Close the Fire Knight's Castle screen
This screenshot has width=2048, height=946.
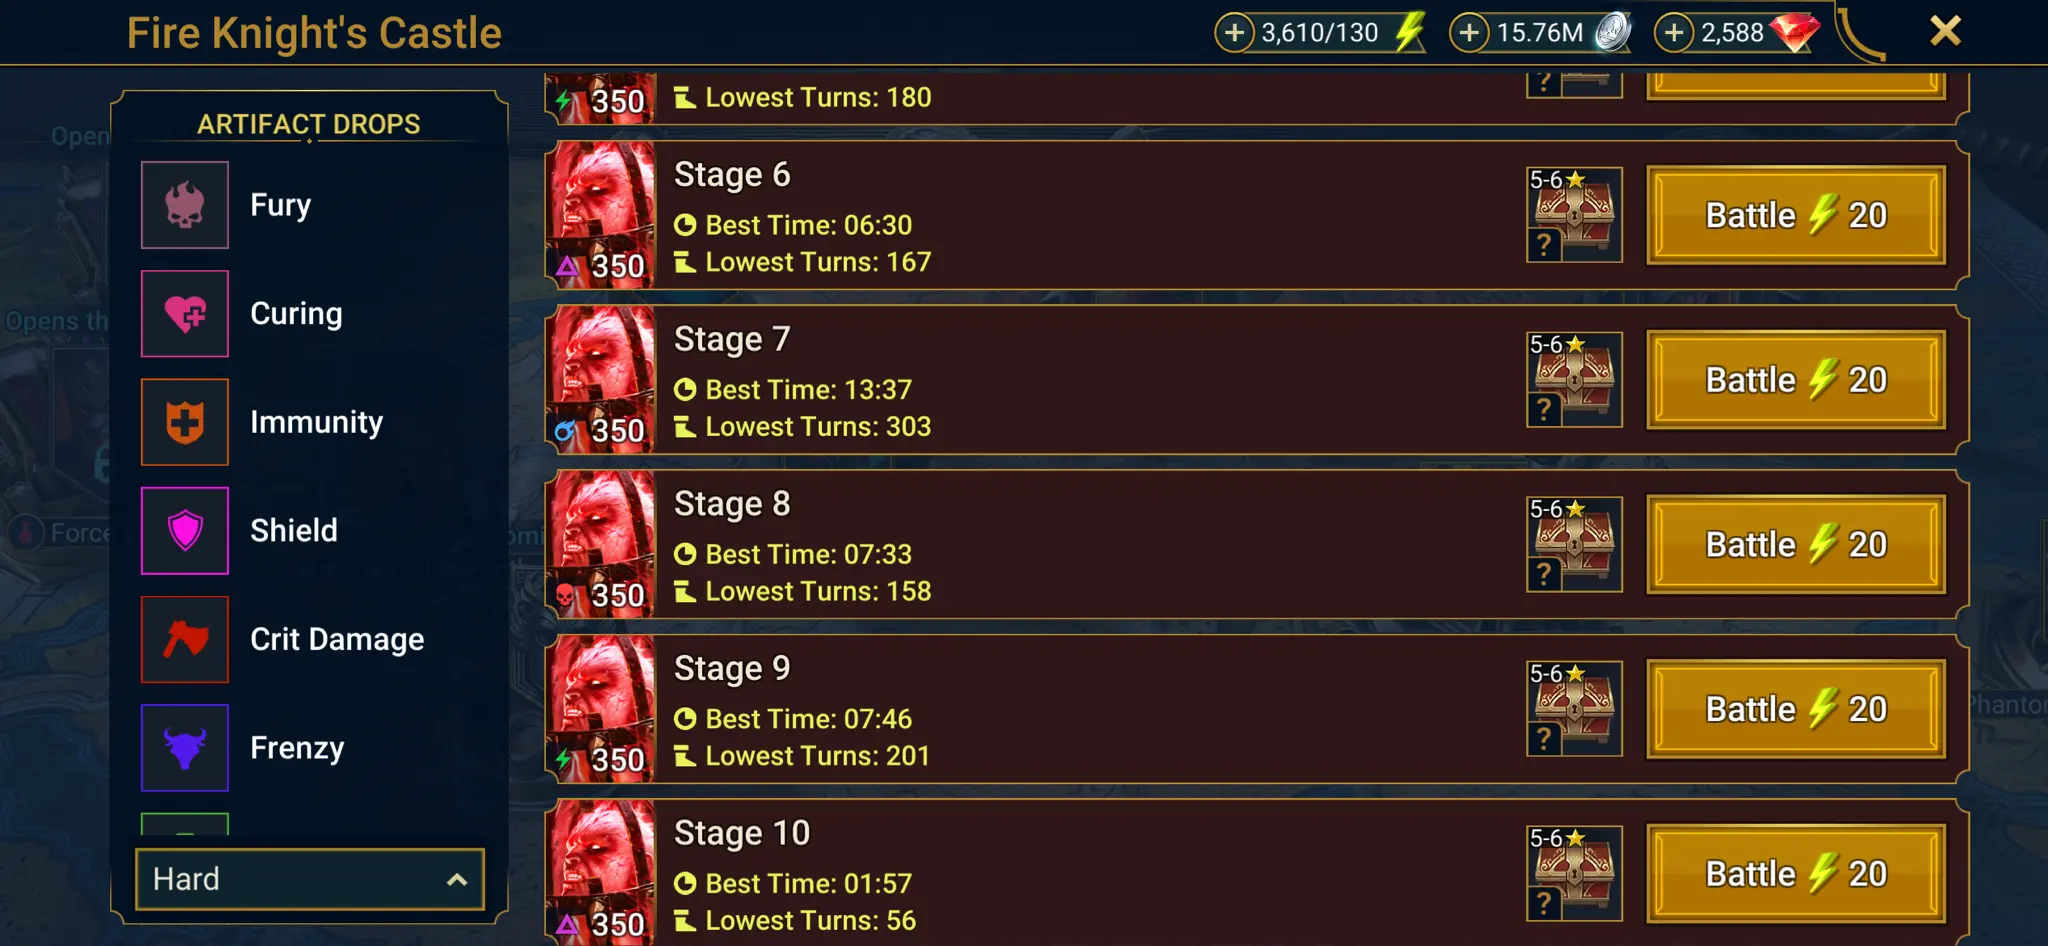1945,31
